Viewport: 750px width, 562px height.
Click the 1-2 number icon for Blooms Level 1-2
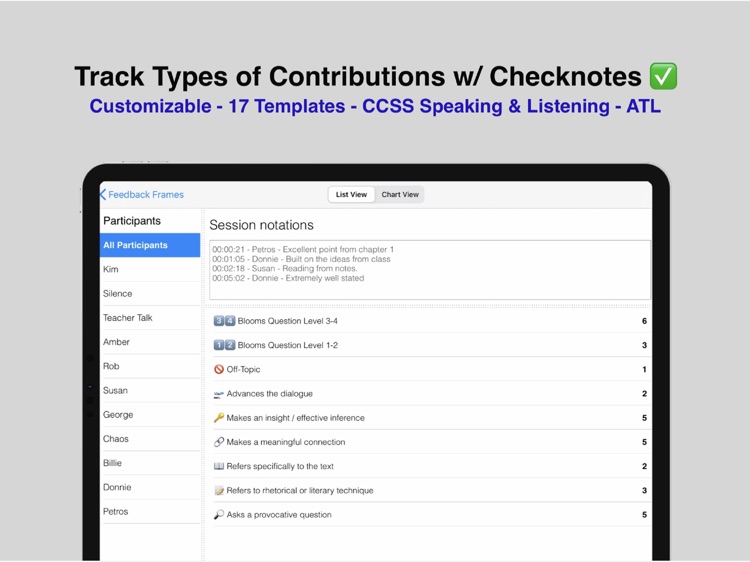pos(224,345)
